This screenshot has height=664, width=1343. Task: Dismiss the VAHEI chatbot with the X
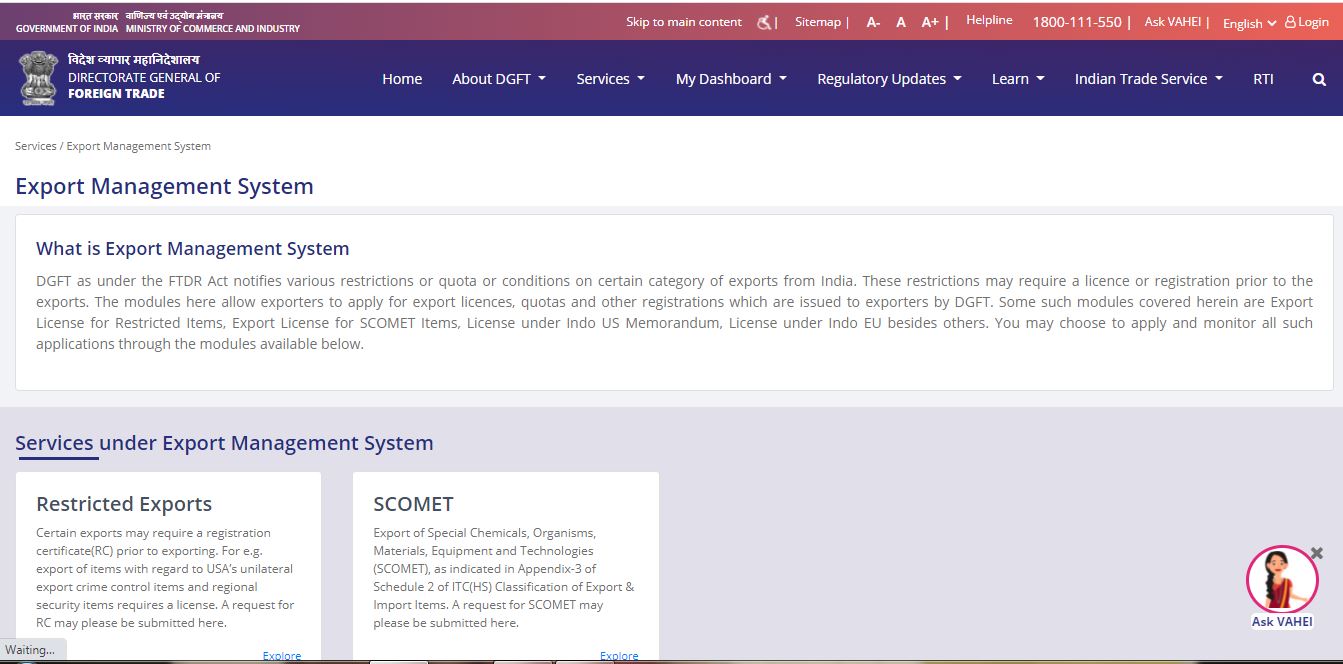point(1316,552)
